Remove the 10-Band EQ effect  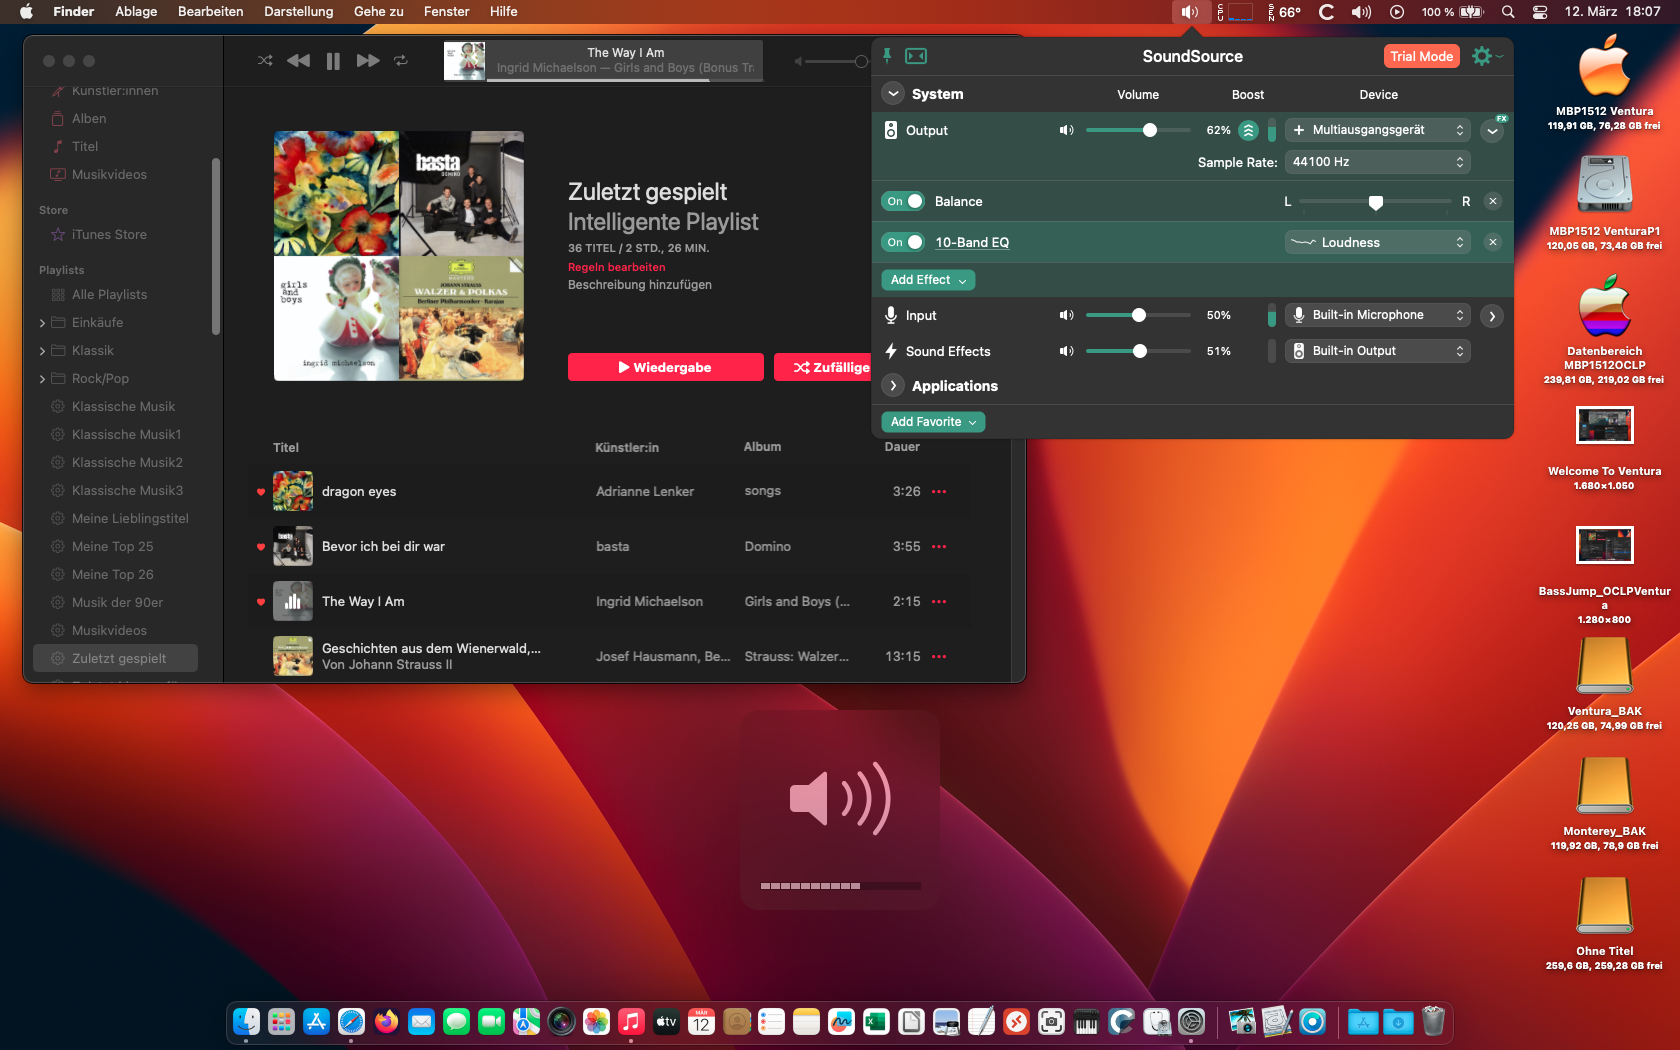coord(1493,242)
